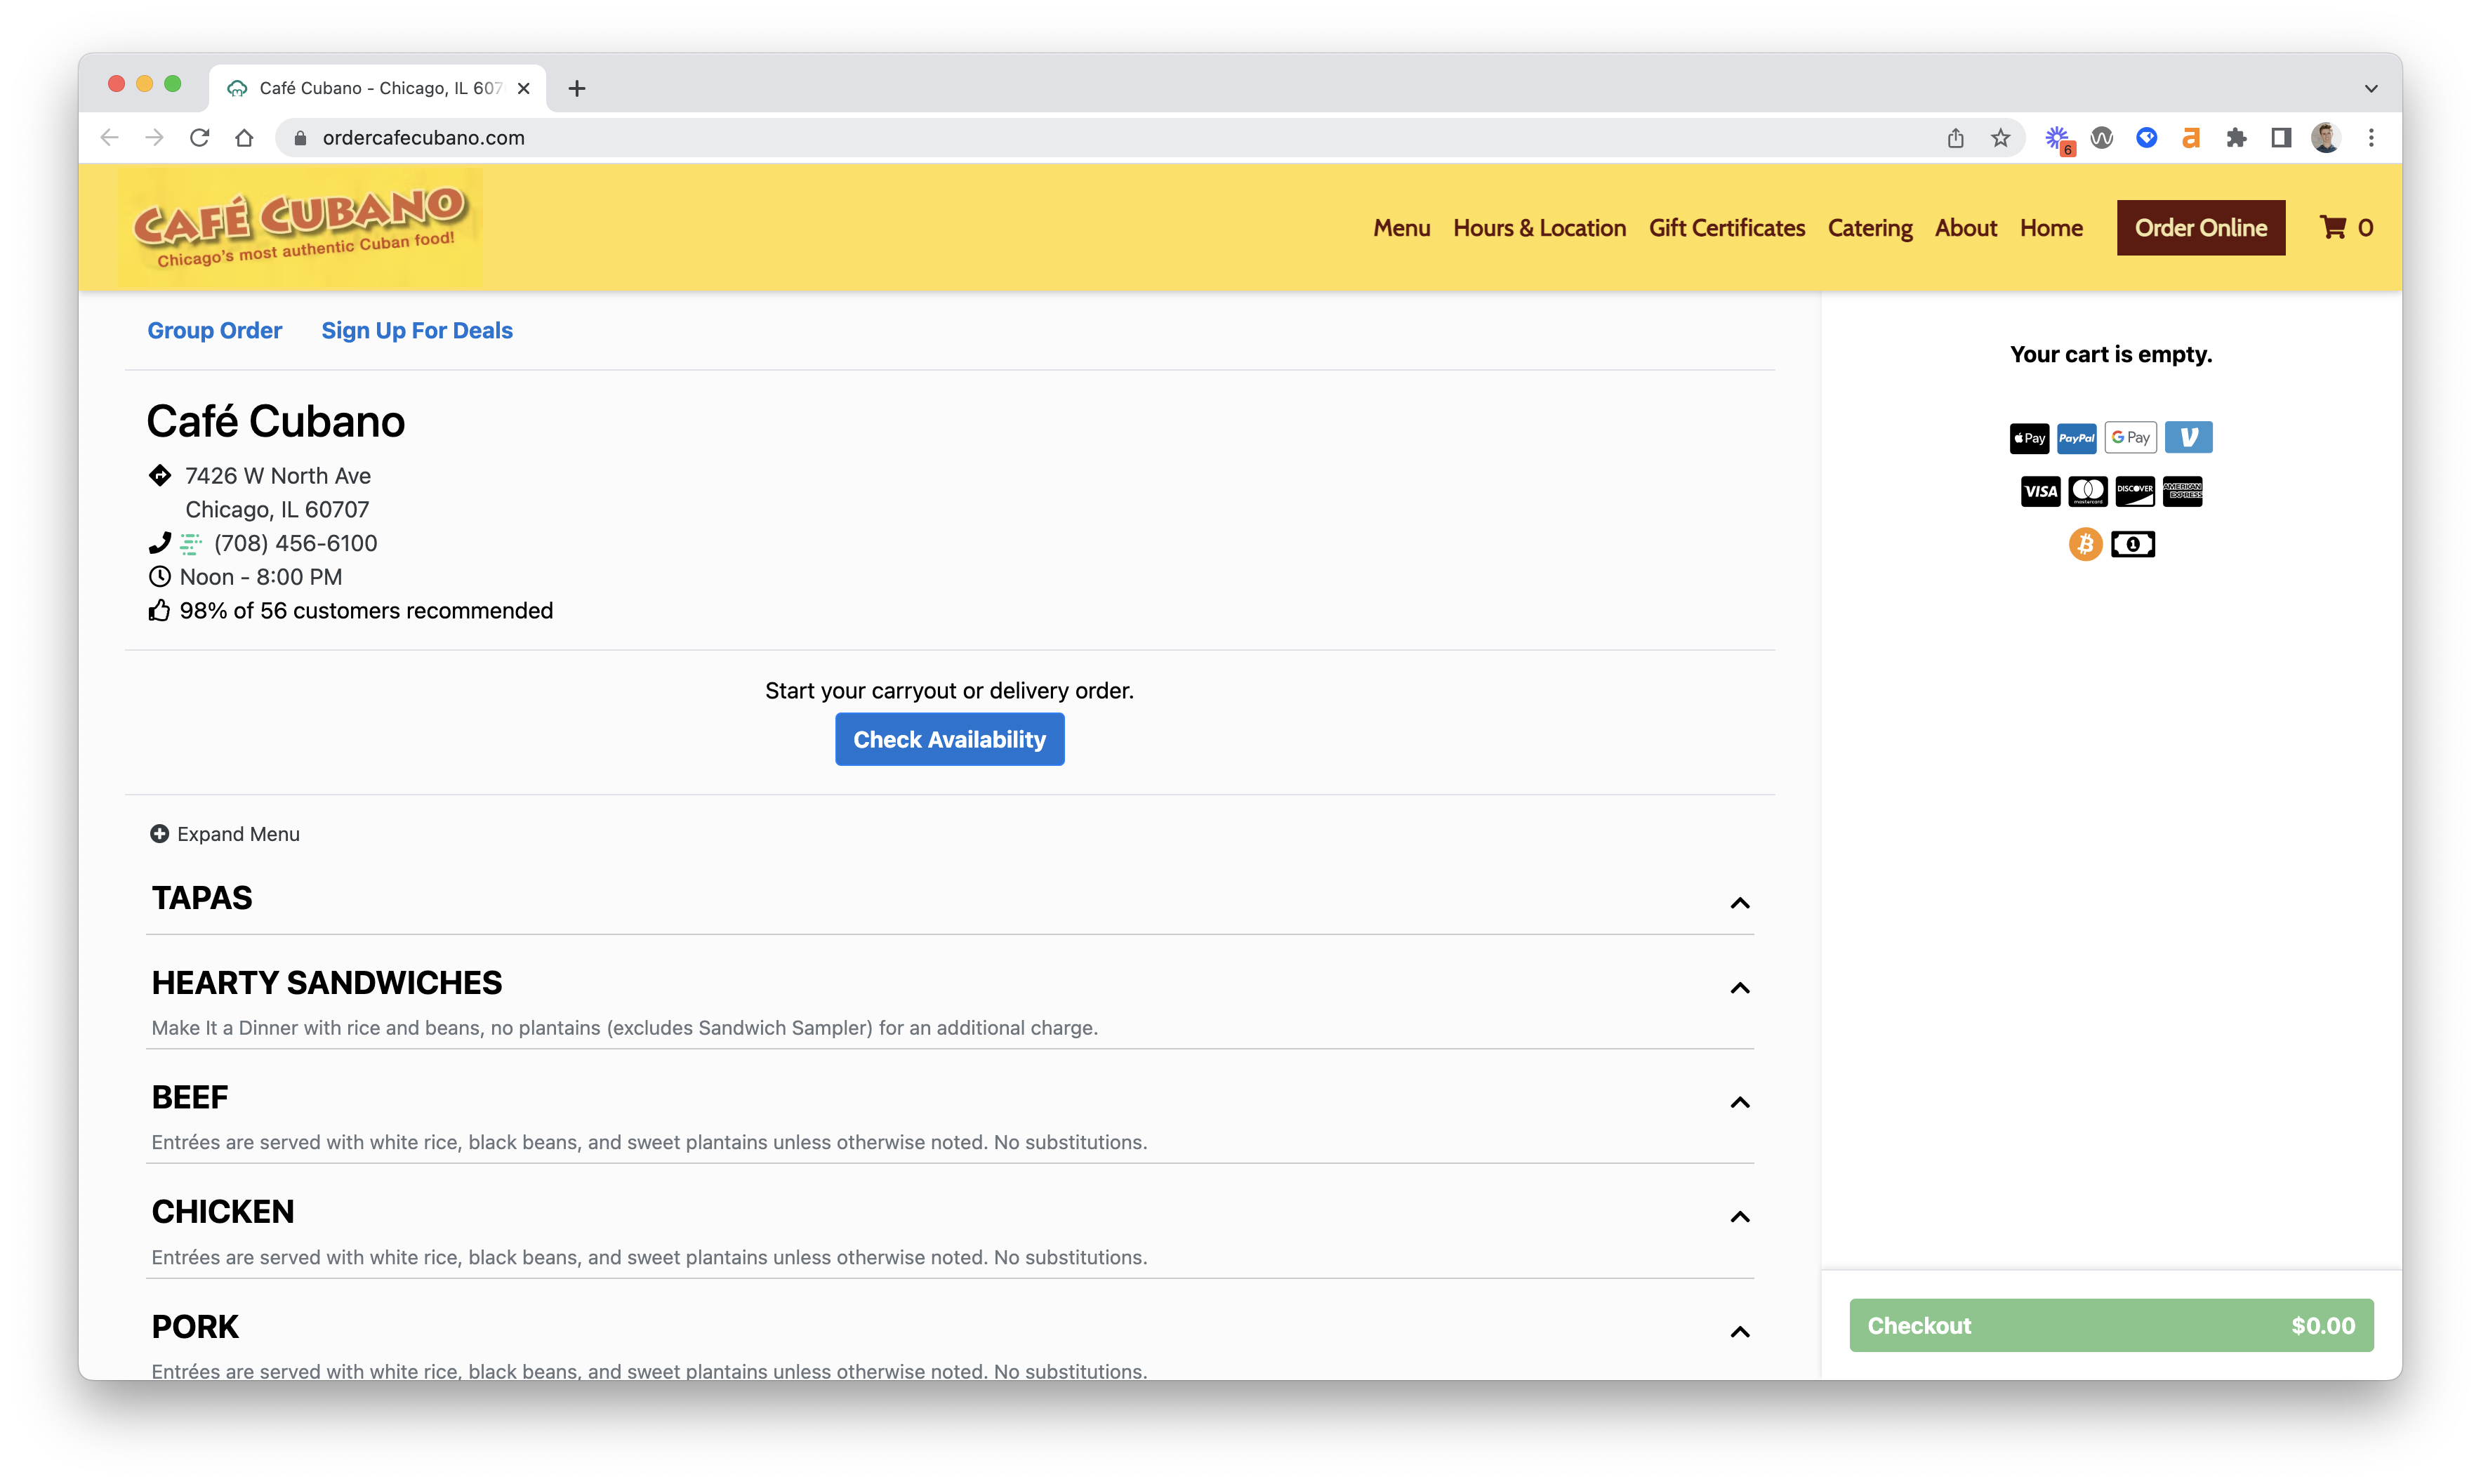Toggle the TAPAS section chevron
2481x1484 pixels.
point(1740,903)
